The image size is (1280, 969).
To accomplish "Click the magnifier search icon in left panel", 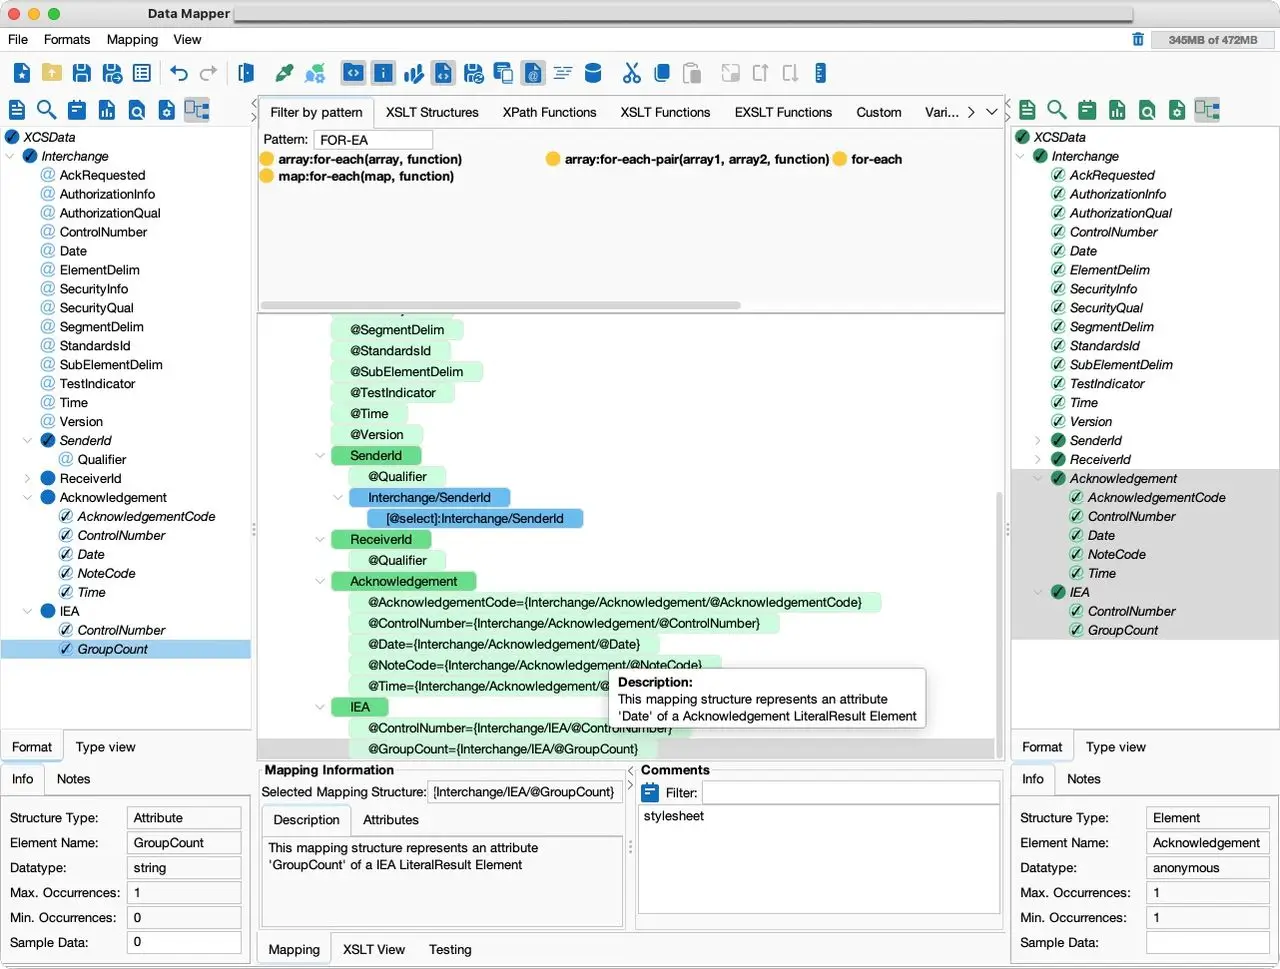I will 46,110.
